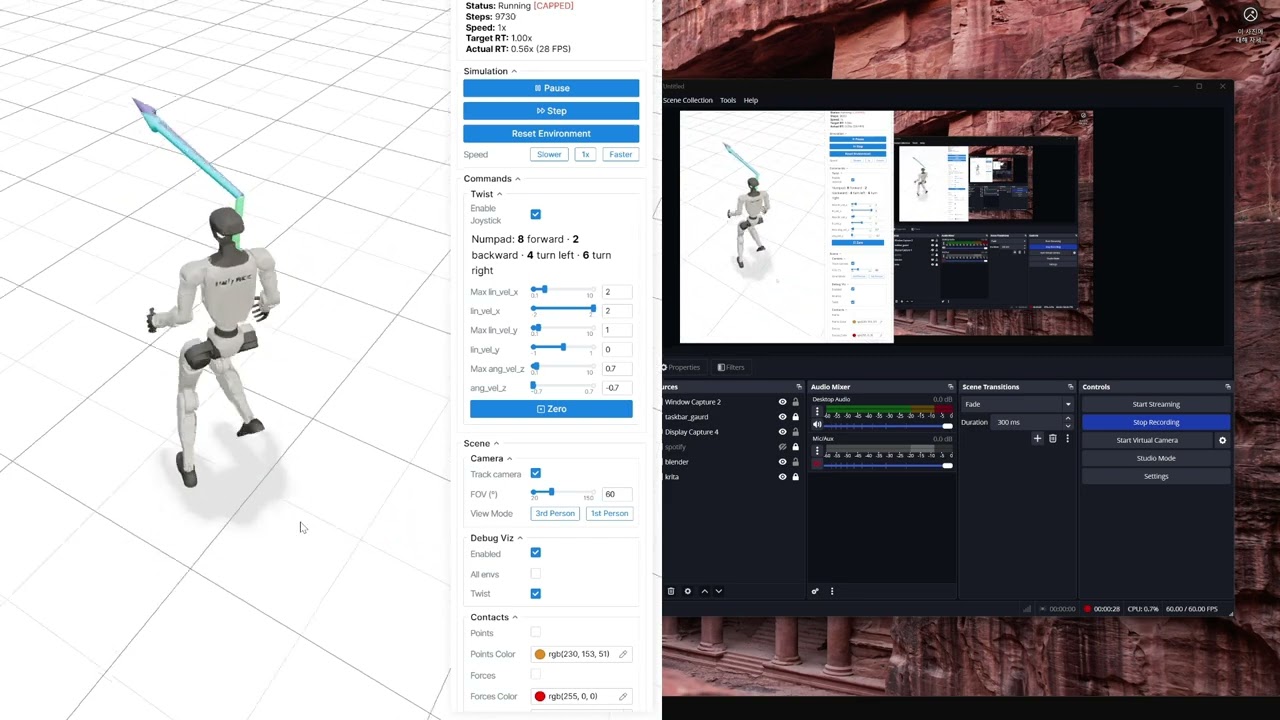
Task: Adjust the lin_vel_y slider
Action: [x=563, y=347]
